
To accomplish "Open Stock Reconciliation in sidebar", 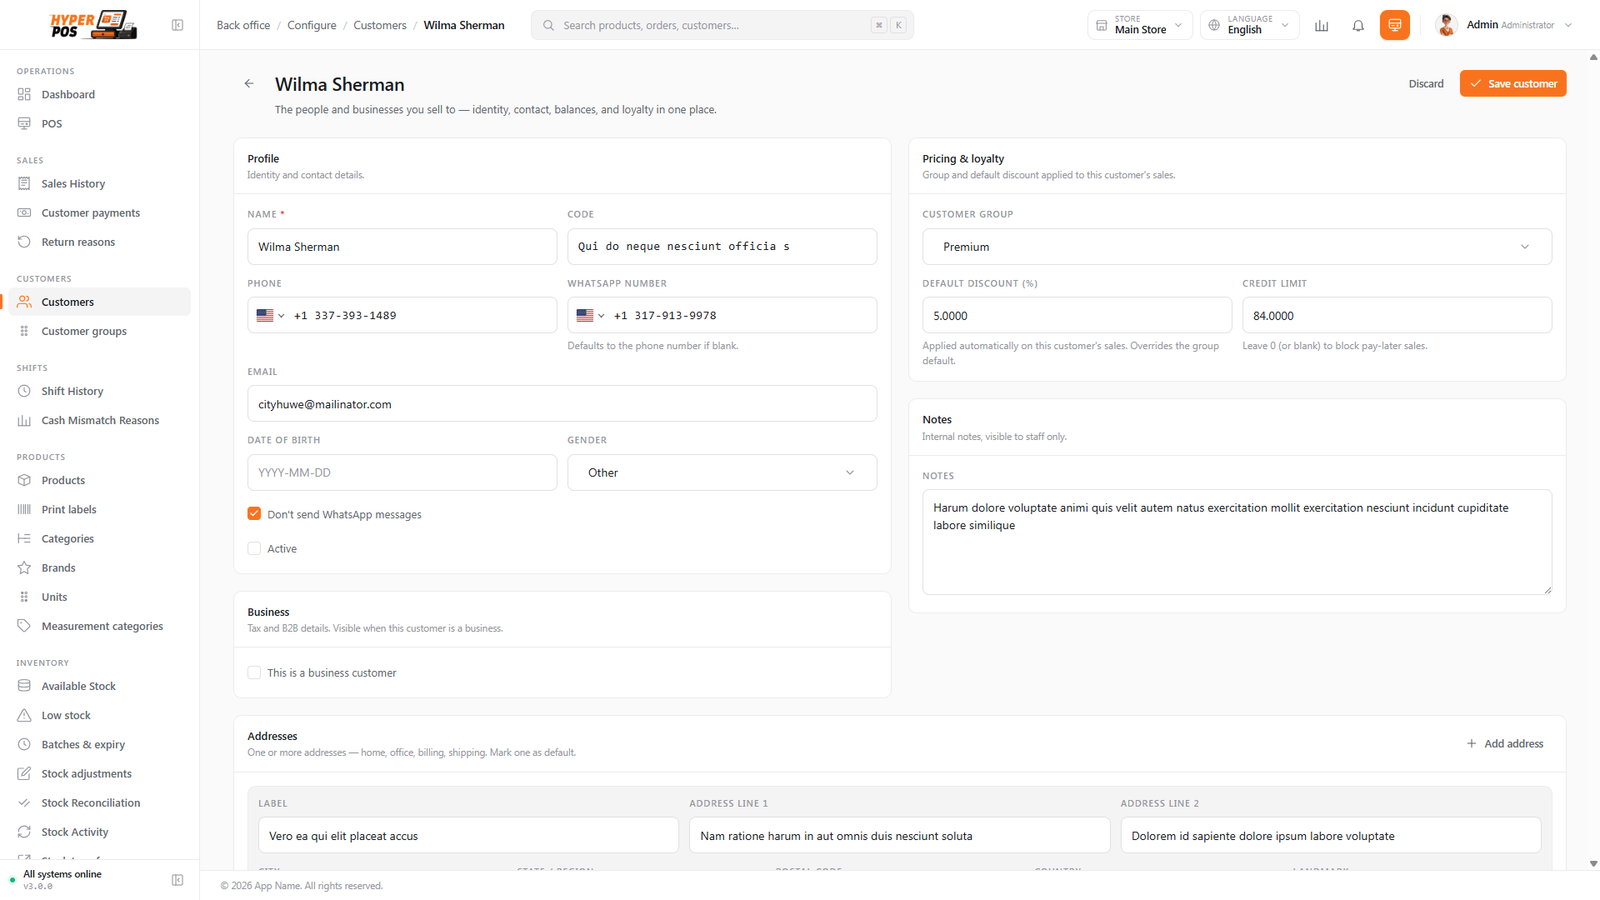I will (x=99, y=803).
